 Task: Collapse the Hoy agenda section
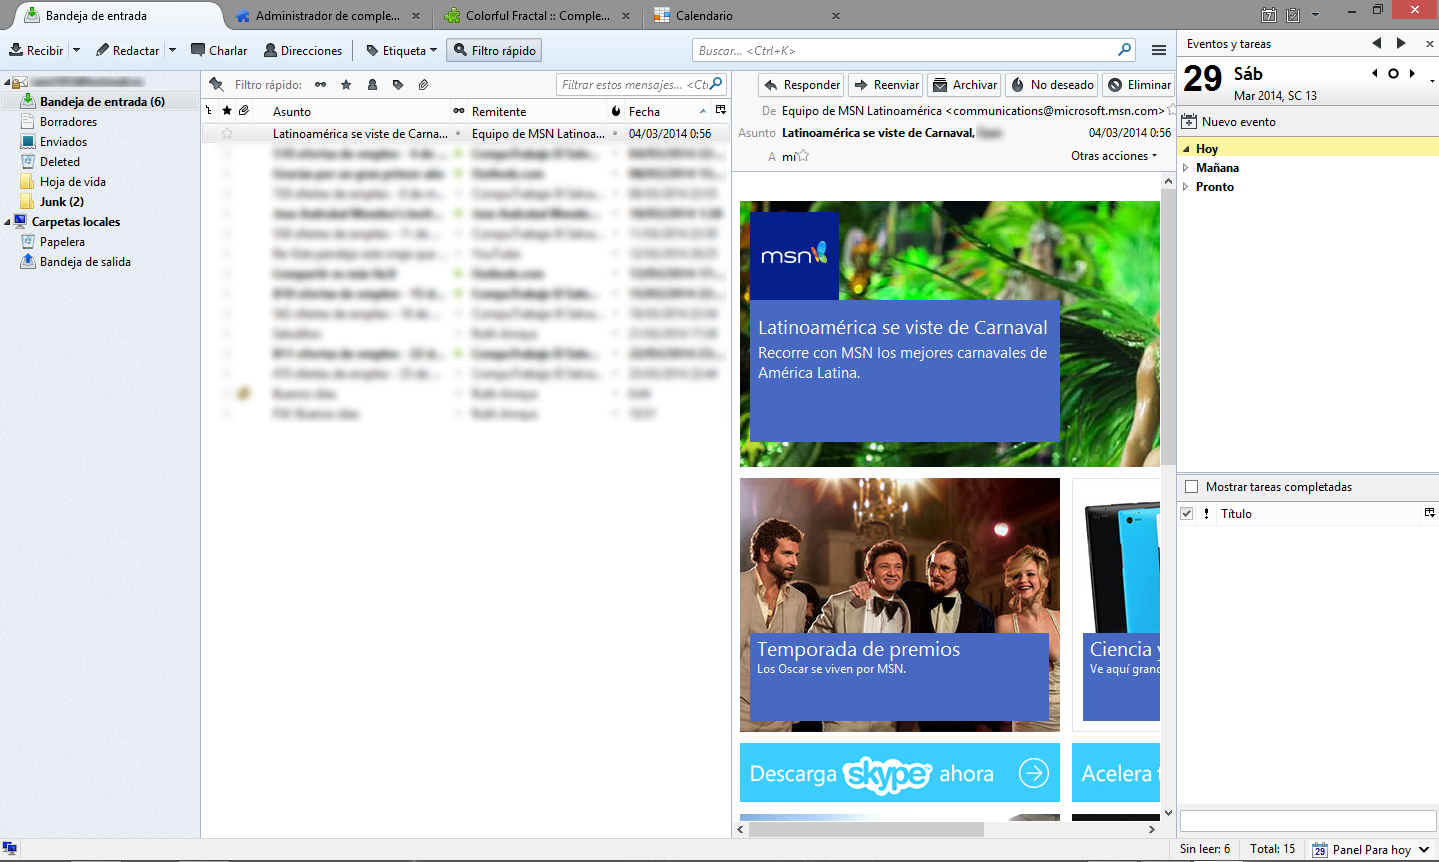pyautogui.click(x=1186, y=149)
